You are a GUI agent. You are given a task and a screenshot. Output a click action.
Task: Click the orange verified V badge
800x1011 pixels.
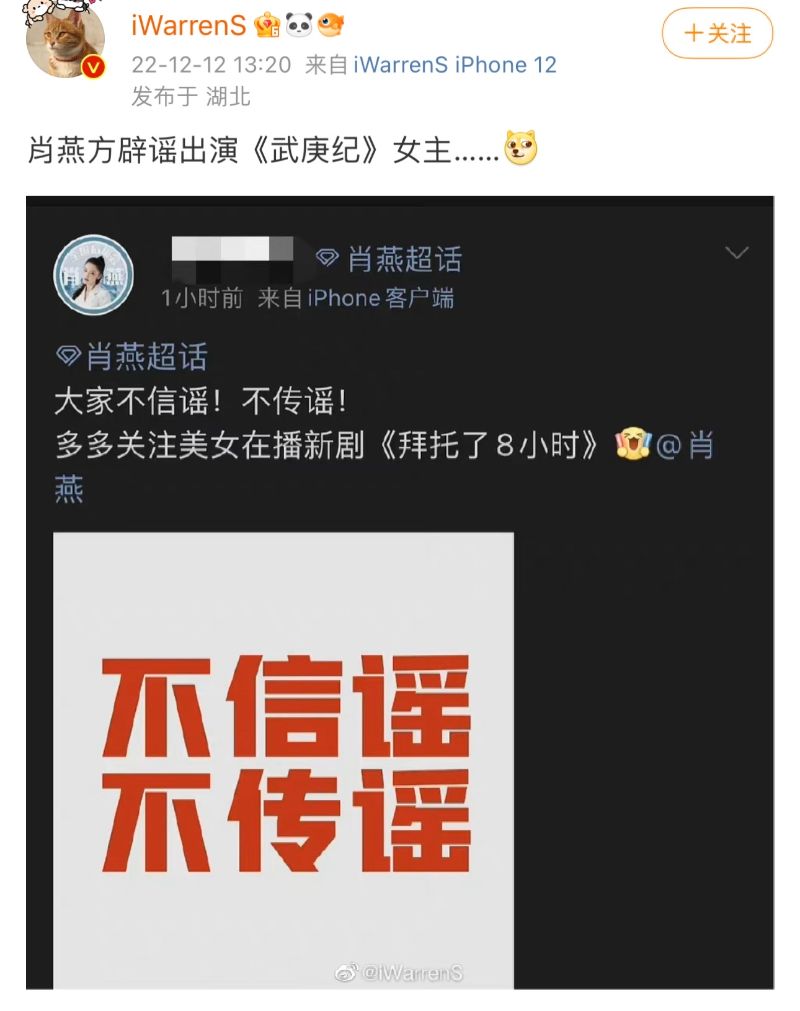(93, 67)
